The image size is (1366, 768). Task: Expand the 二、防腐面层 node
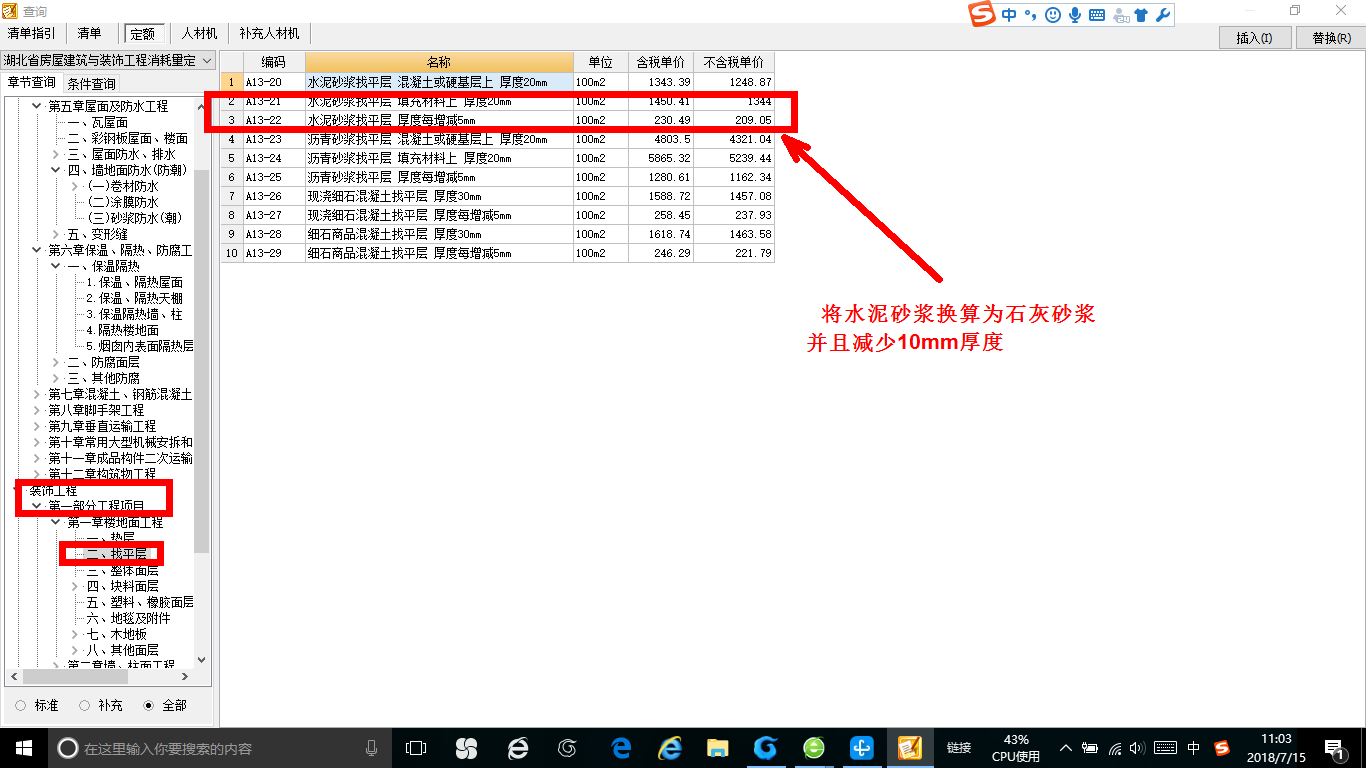56,362
